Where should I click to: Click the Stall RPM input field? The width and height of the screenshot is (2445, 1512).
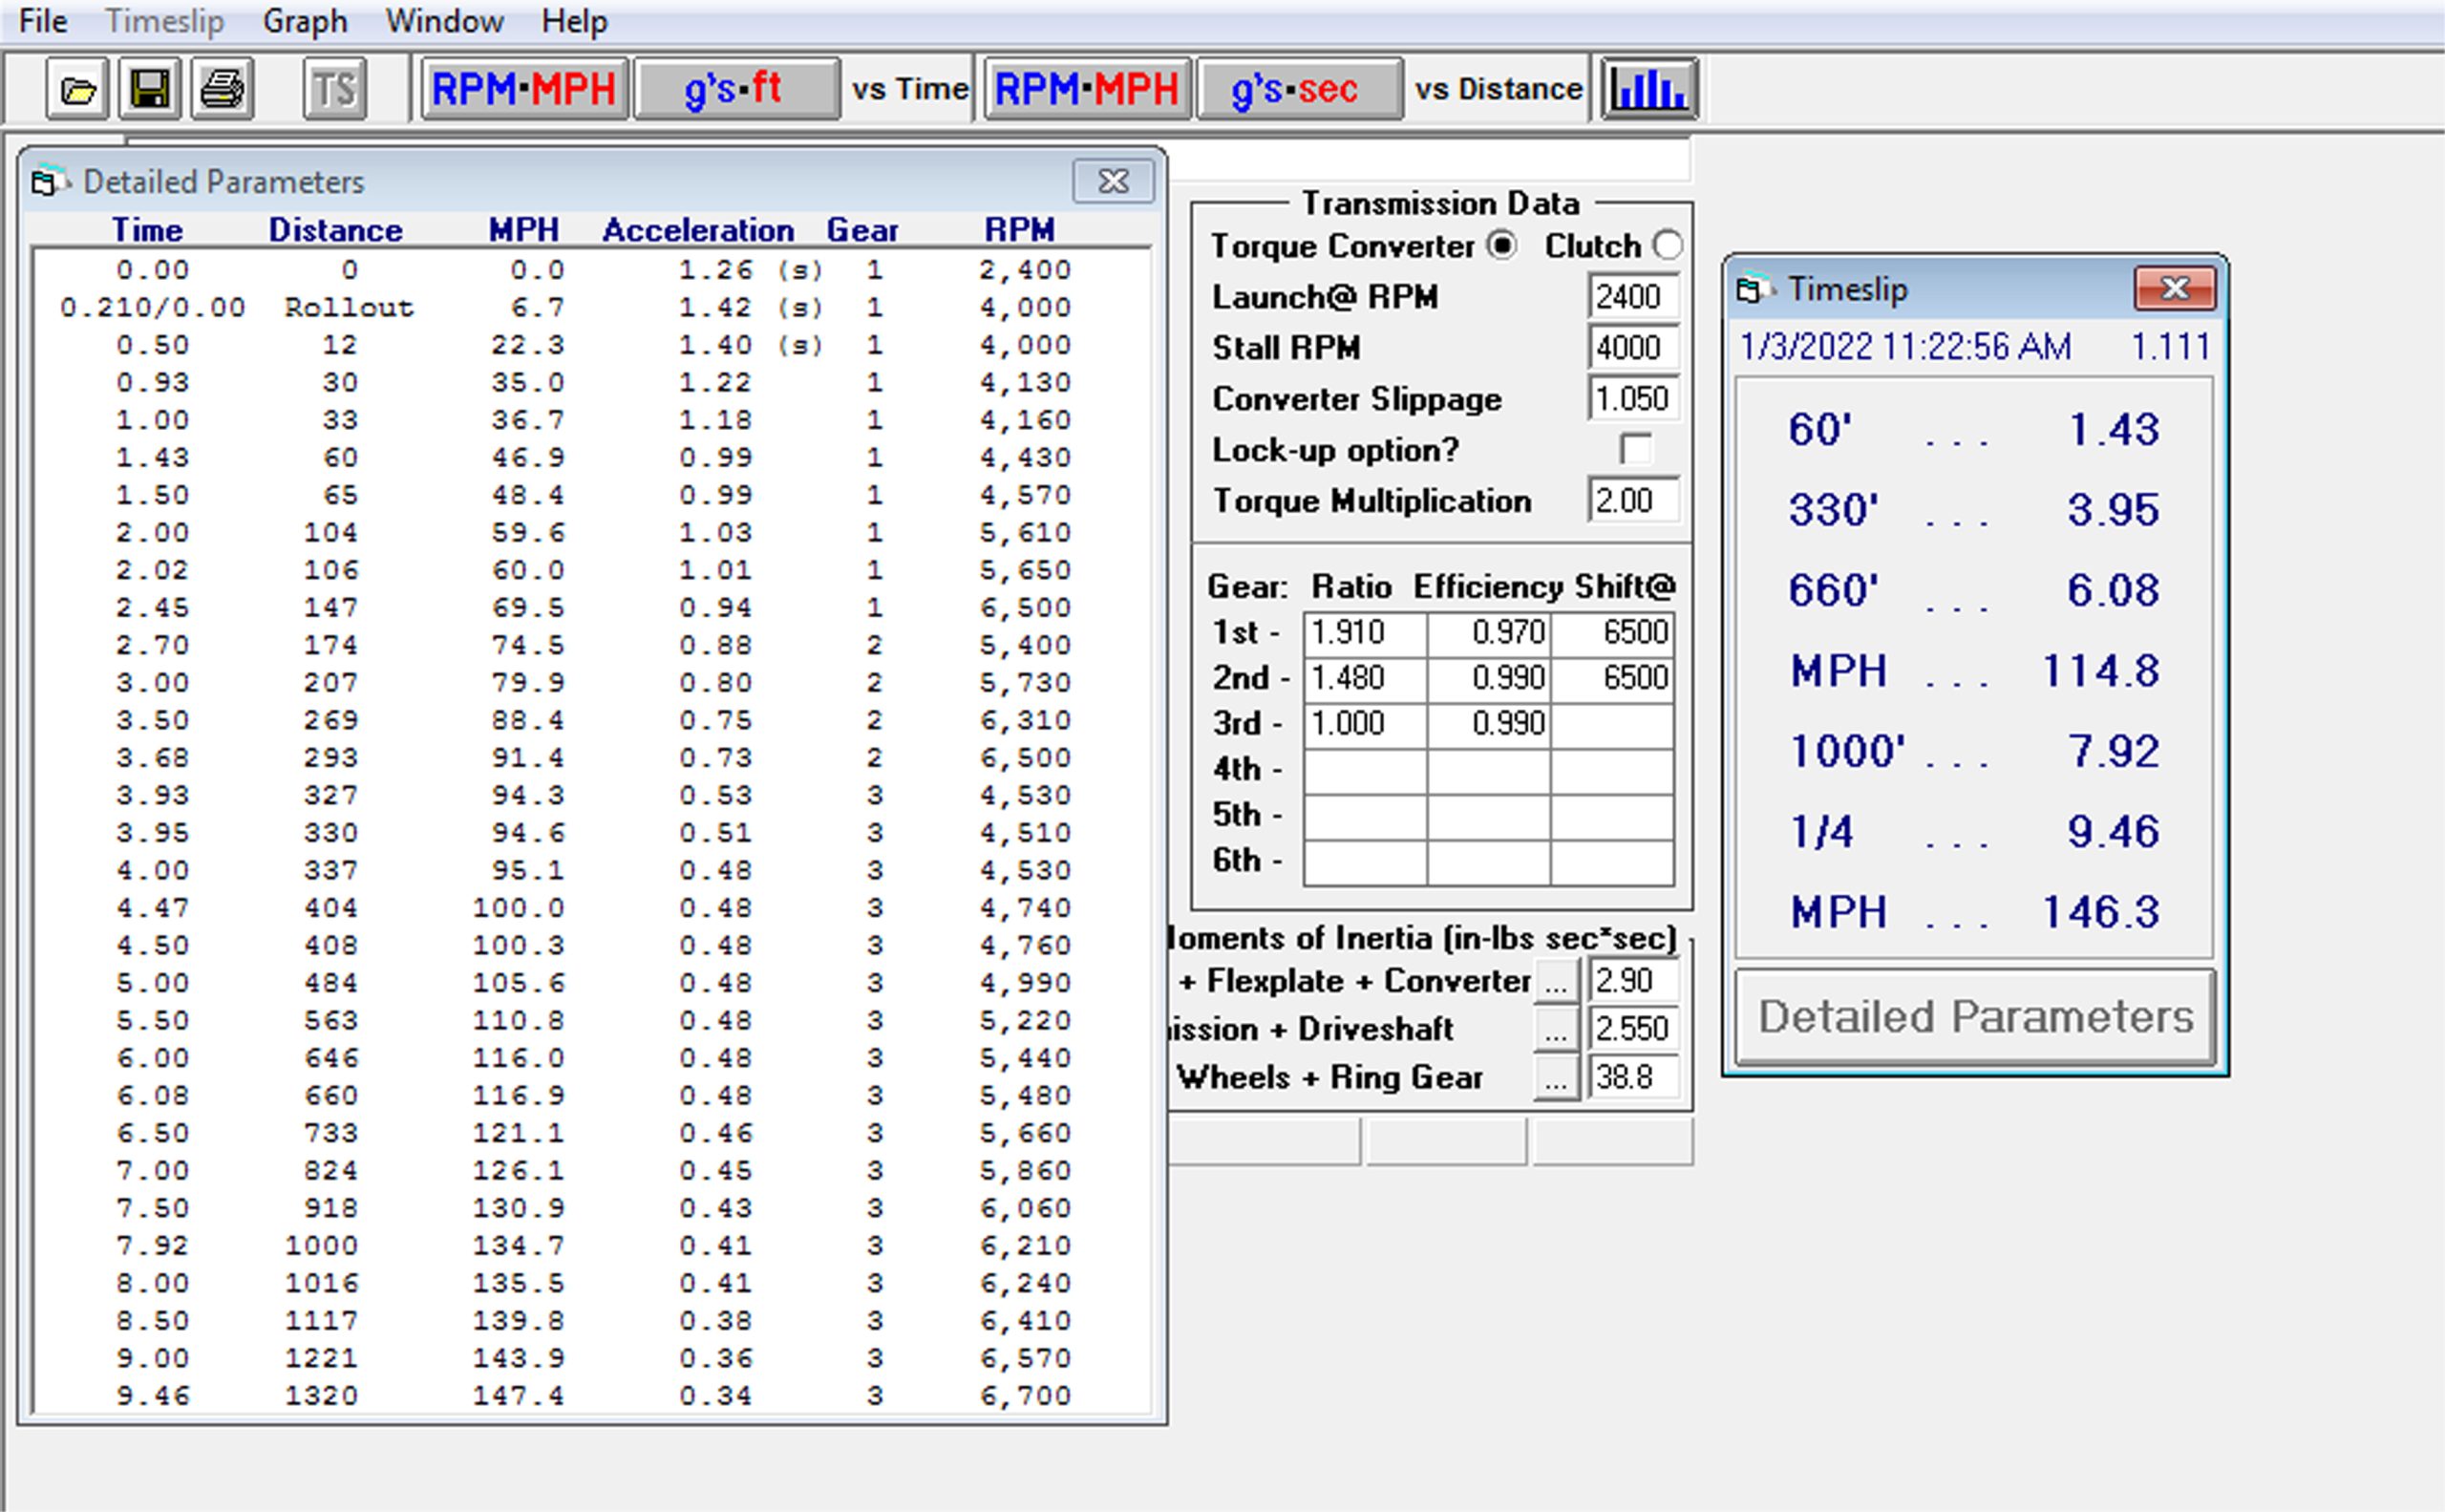[x=1632, y=348]
